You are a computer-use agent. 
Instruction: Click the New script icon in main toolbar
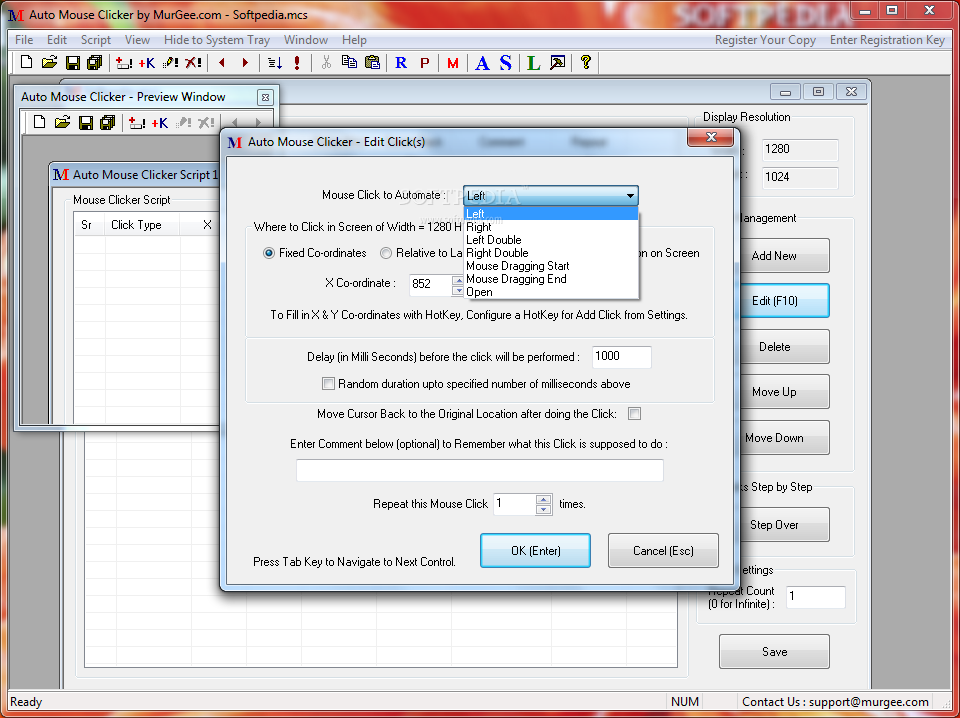point(26,62)
